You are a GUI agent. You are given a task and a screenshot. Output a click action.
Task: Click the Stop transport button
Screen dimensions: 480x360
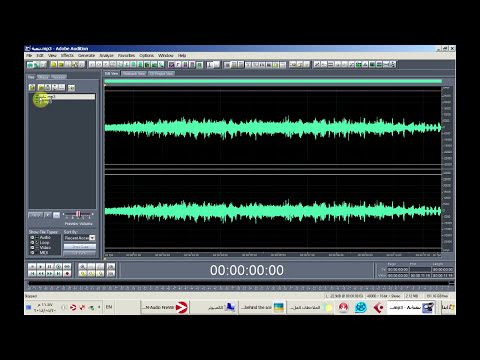pos(32,266)
